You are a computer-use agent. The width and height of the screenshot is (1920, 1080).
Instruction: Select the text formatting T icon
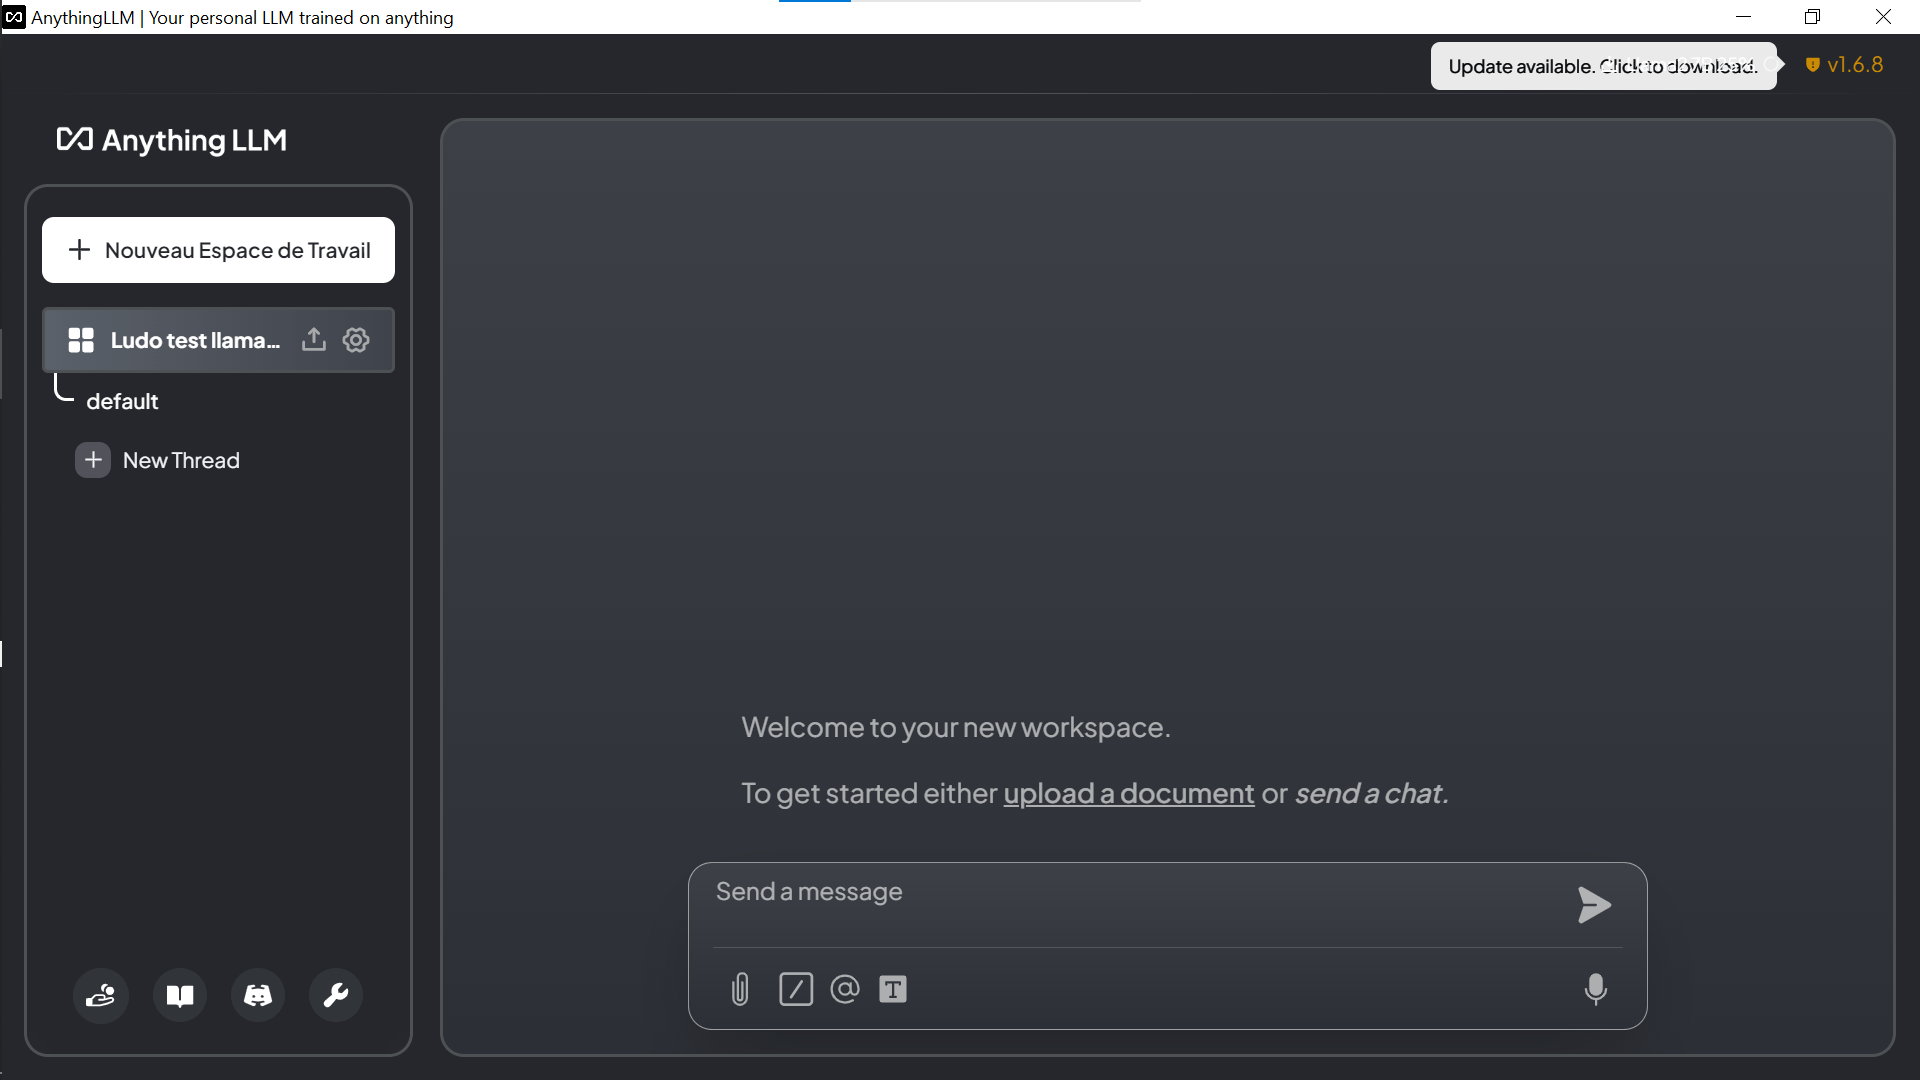tap(893, 989)
